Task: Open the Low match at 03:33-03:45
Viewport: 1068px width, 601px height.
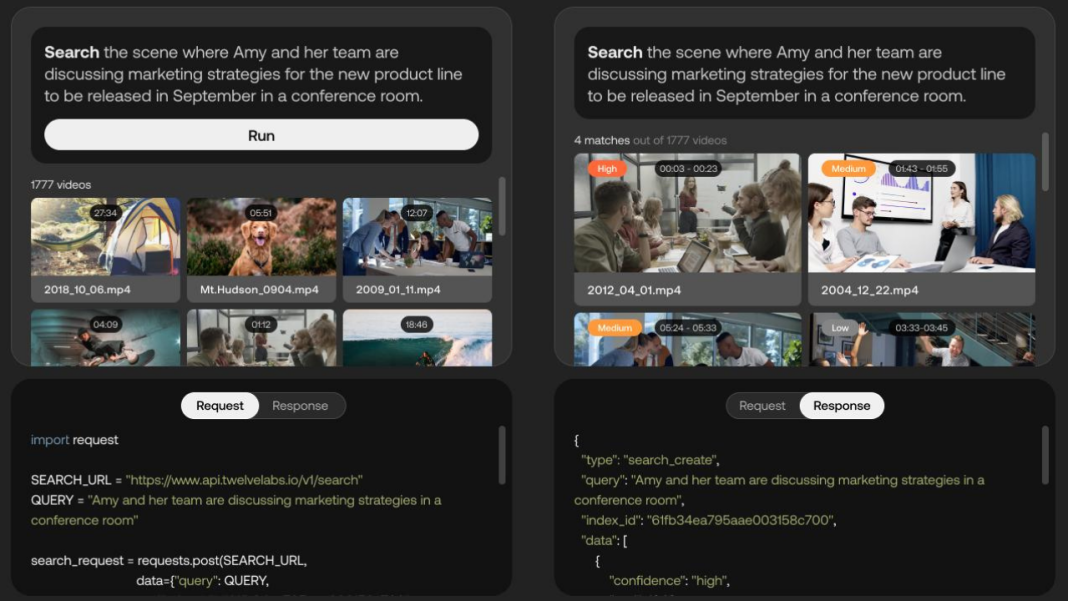Action: click(922, 339)
